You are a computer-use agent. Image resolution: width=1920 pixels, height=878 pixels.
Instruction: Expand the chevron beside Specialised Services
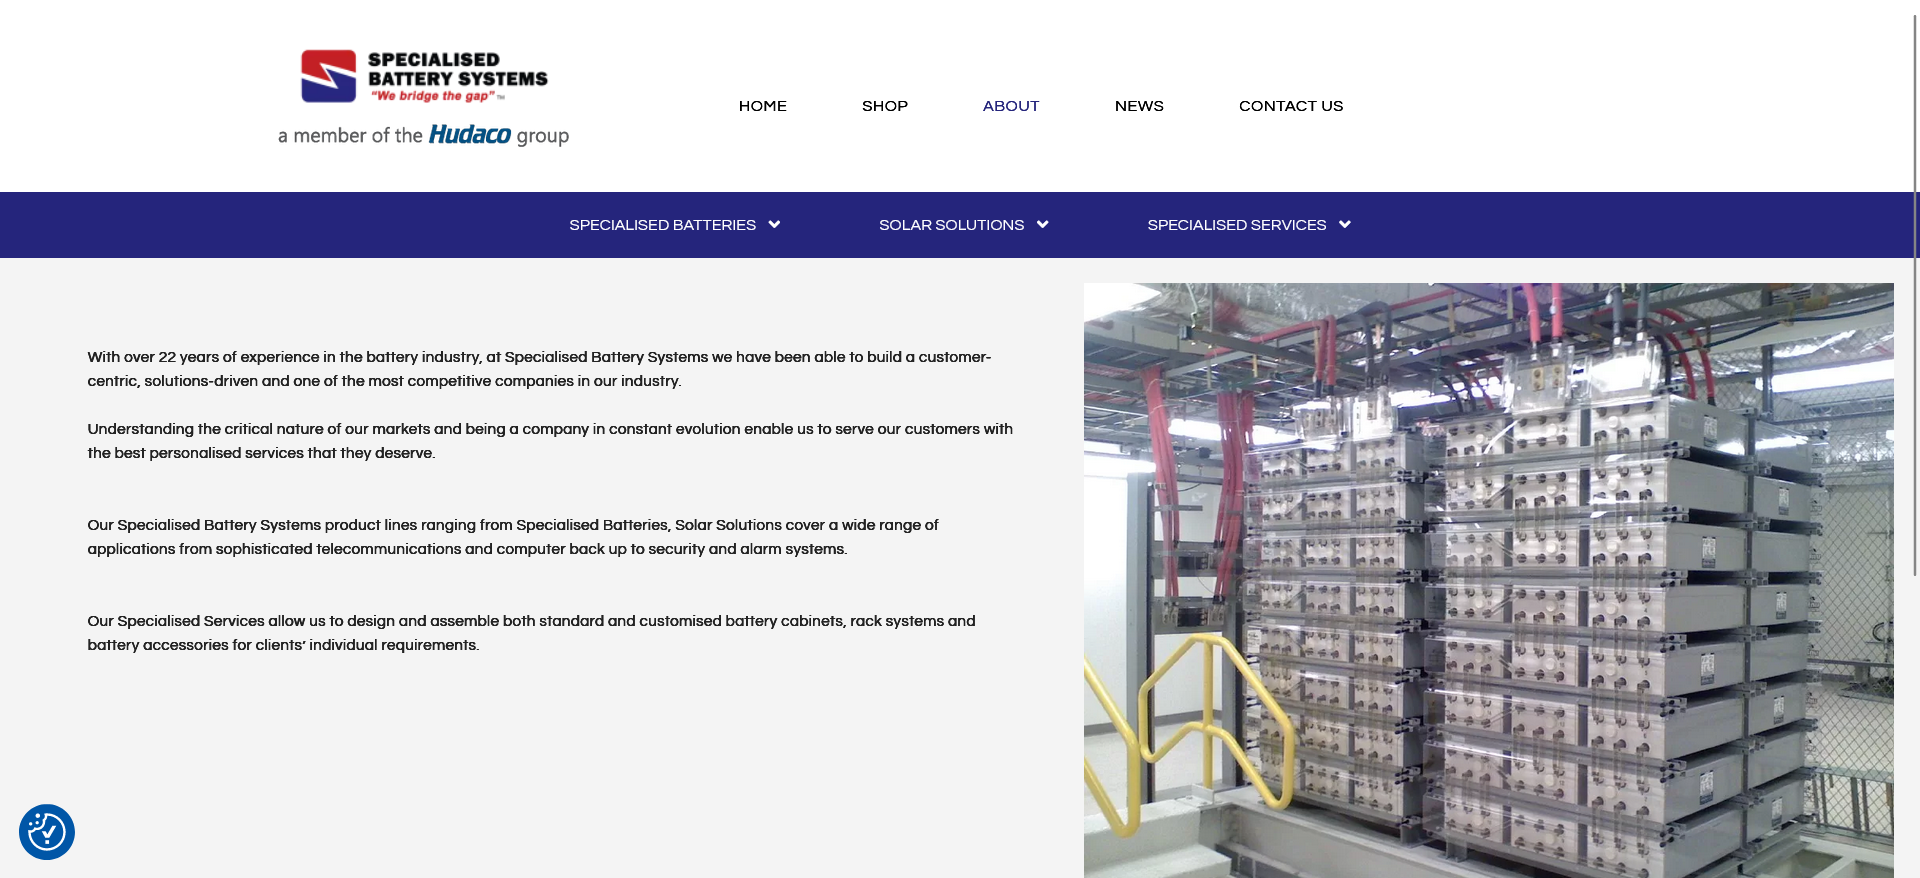[x=1344, y=225]
